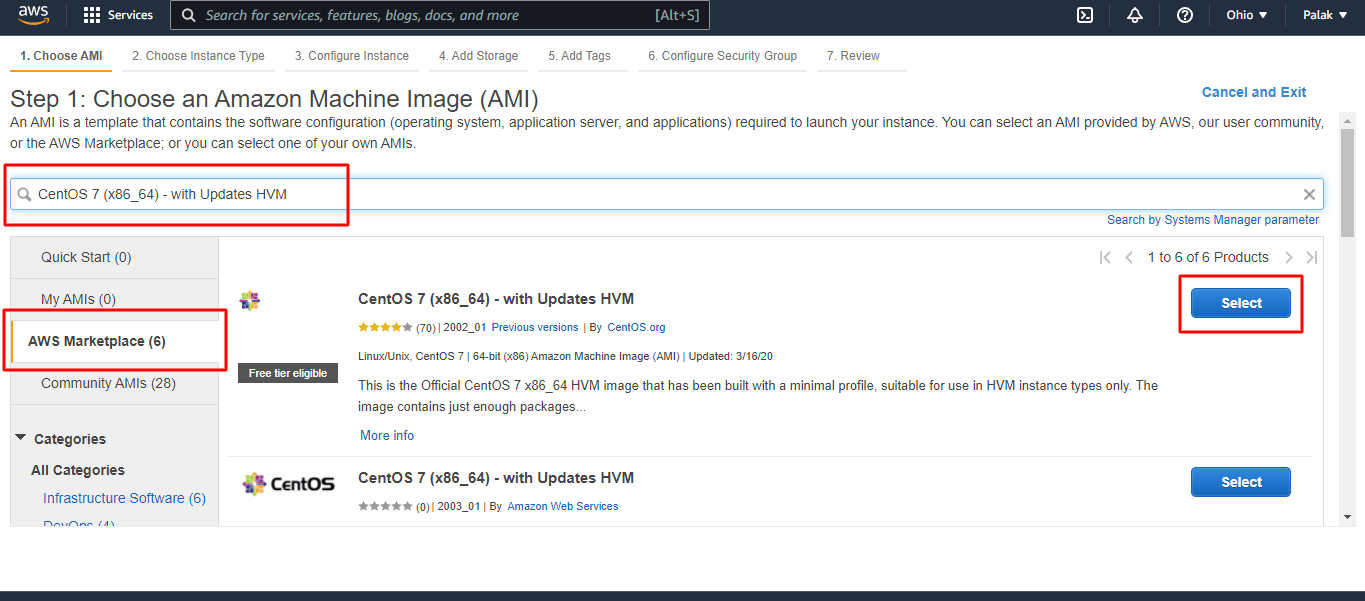The width and height of the screenshot is (1365, 601).
Task: Select AWS Marketplace (6) section
Action: [97, 341]
